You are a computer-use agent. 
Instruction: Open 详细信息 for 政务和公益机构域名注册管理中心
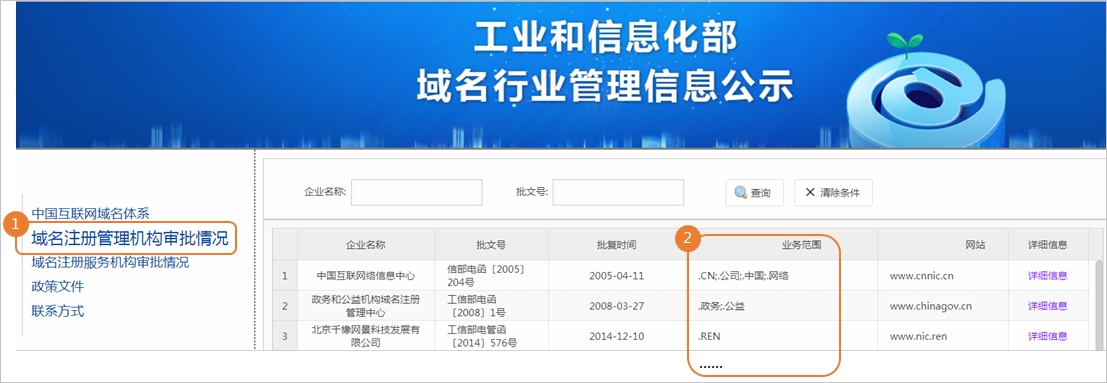pyautogui.click(x=1048, y=306)
